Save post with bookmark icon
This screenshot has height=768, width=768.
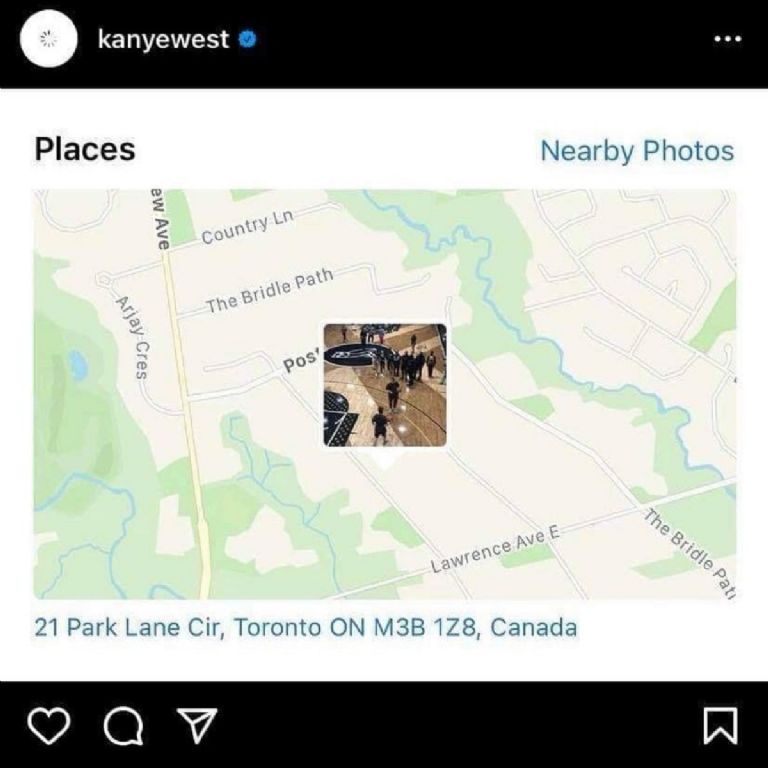tap(720, 725)
